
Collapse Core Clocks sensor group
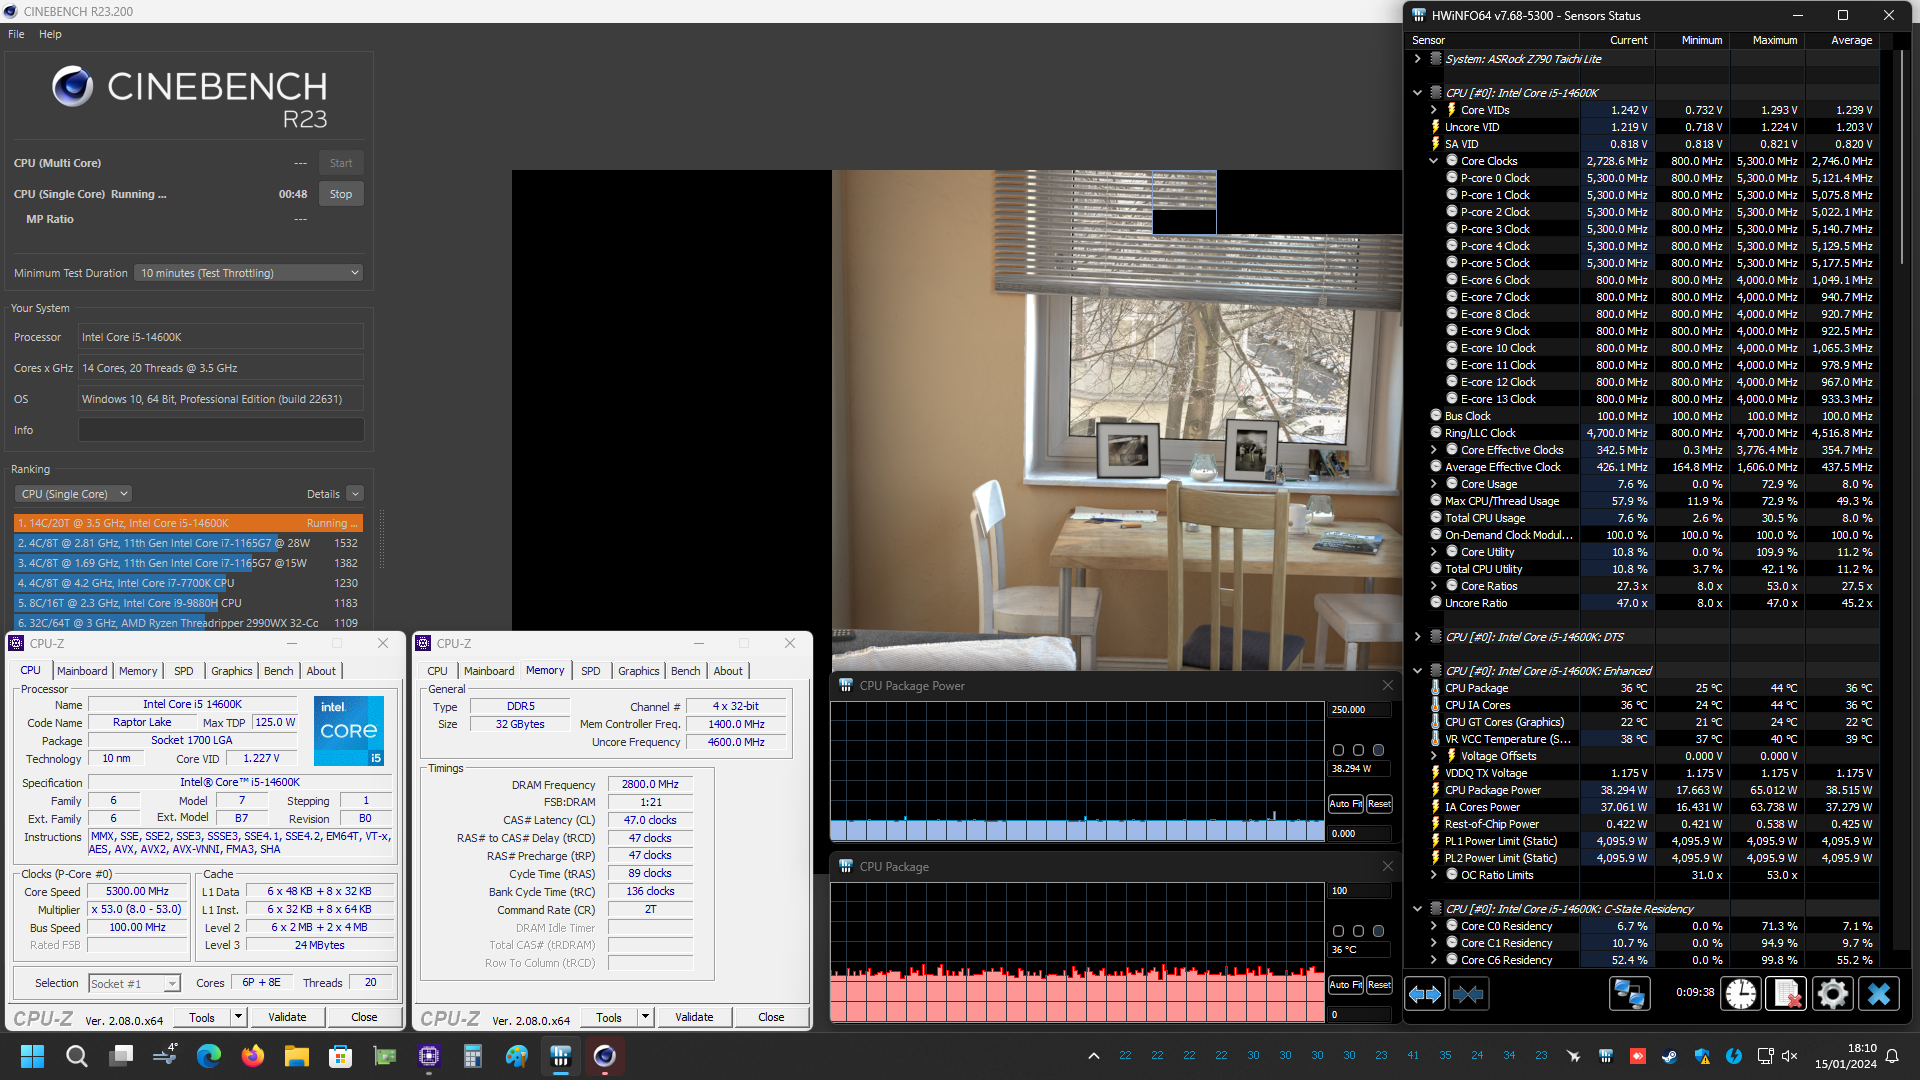(1433, 161)
